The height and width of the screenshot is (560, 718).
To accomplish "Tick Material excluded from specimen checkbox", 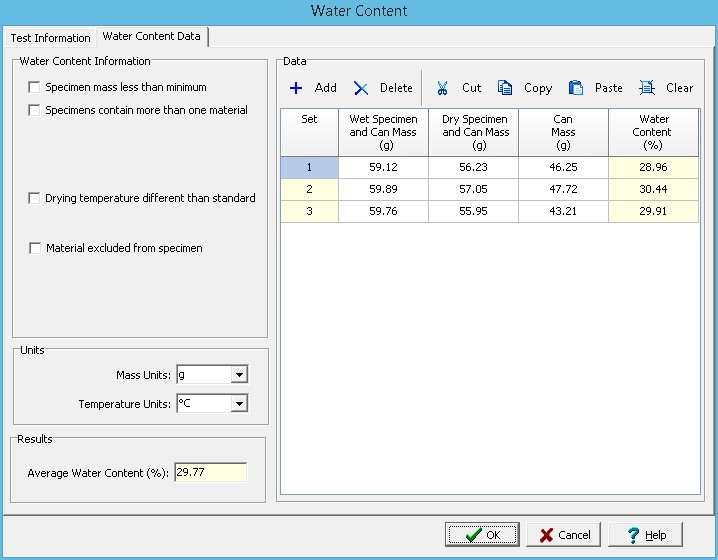I will 35,248.
